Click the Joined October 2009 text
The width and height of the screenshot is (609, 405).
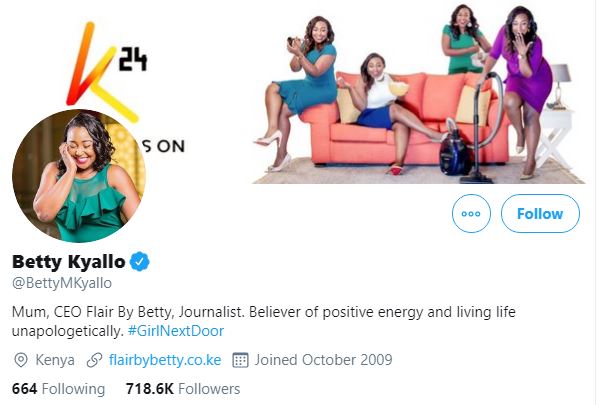[x=323, y=359]
